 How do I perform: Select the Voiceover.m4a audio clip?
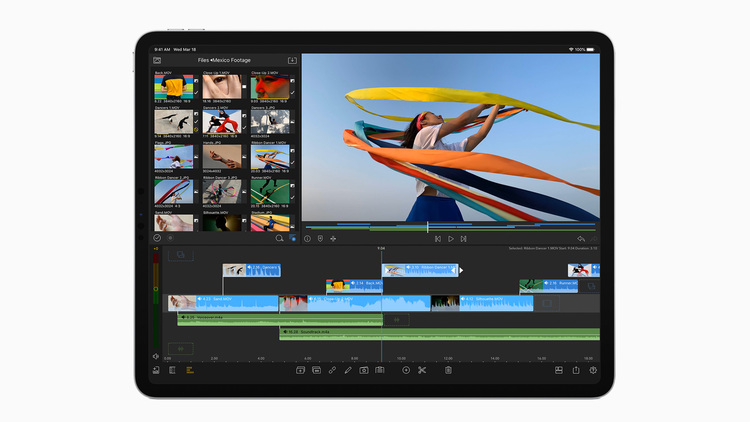[x=280, y=320]
